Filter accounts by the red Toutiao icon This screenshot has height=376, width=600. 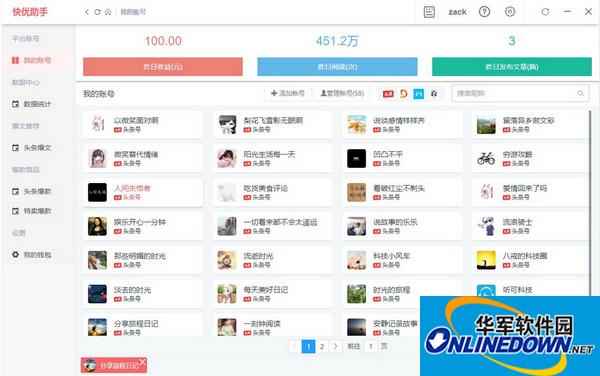pos(388,94)
